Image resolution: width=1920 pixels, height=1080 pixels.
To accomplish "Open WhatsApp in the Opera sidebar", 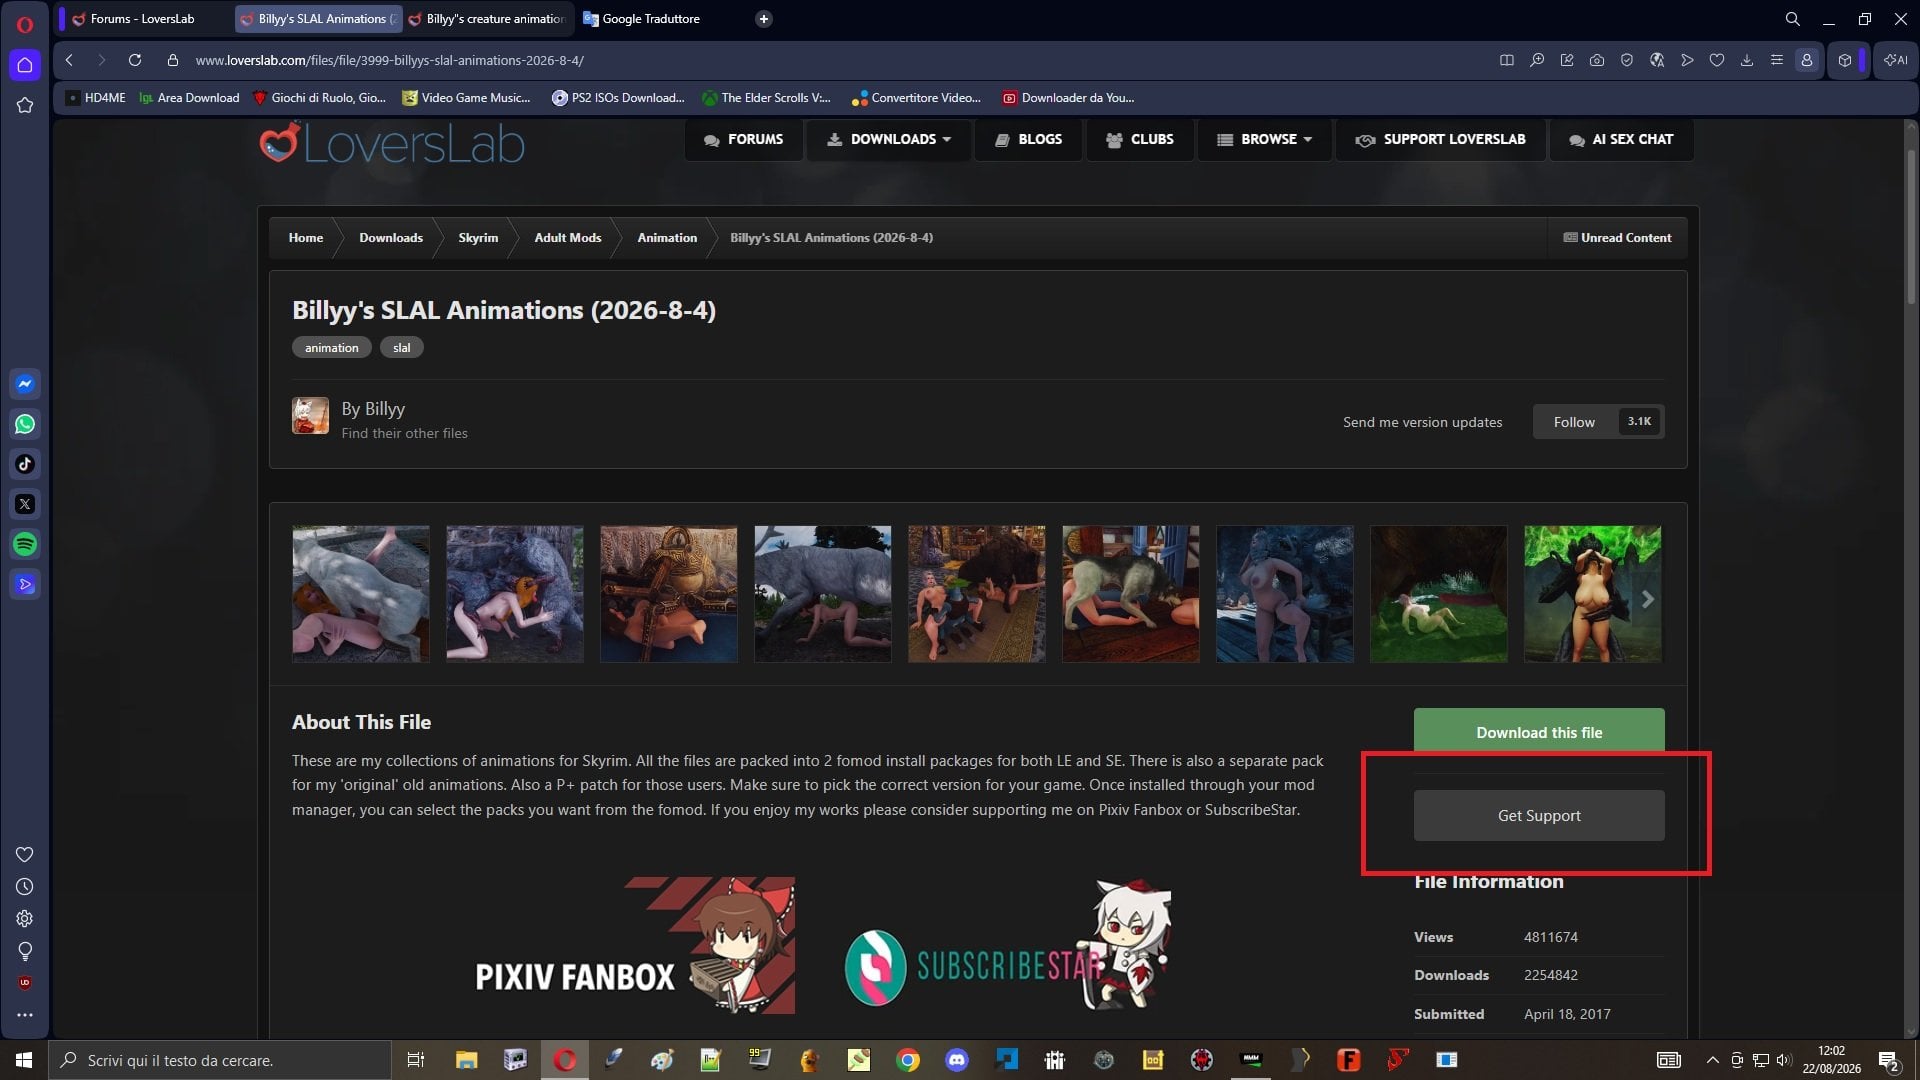I will [25, 424].
